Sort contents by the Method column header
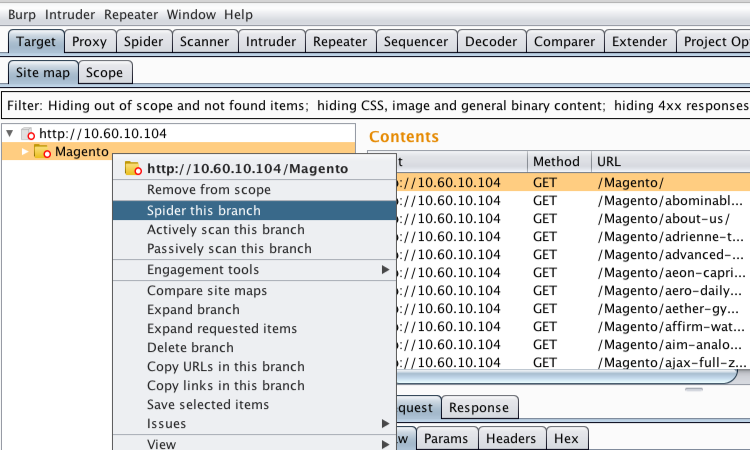The height and width of the screenshot is (450, 750). pyautogui.click(x=559, y=162)
